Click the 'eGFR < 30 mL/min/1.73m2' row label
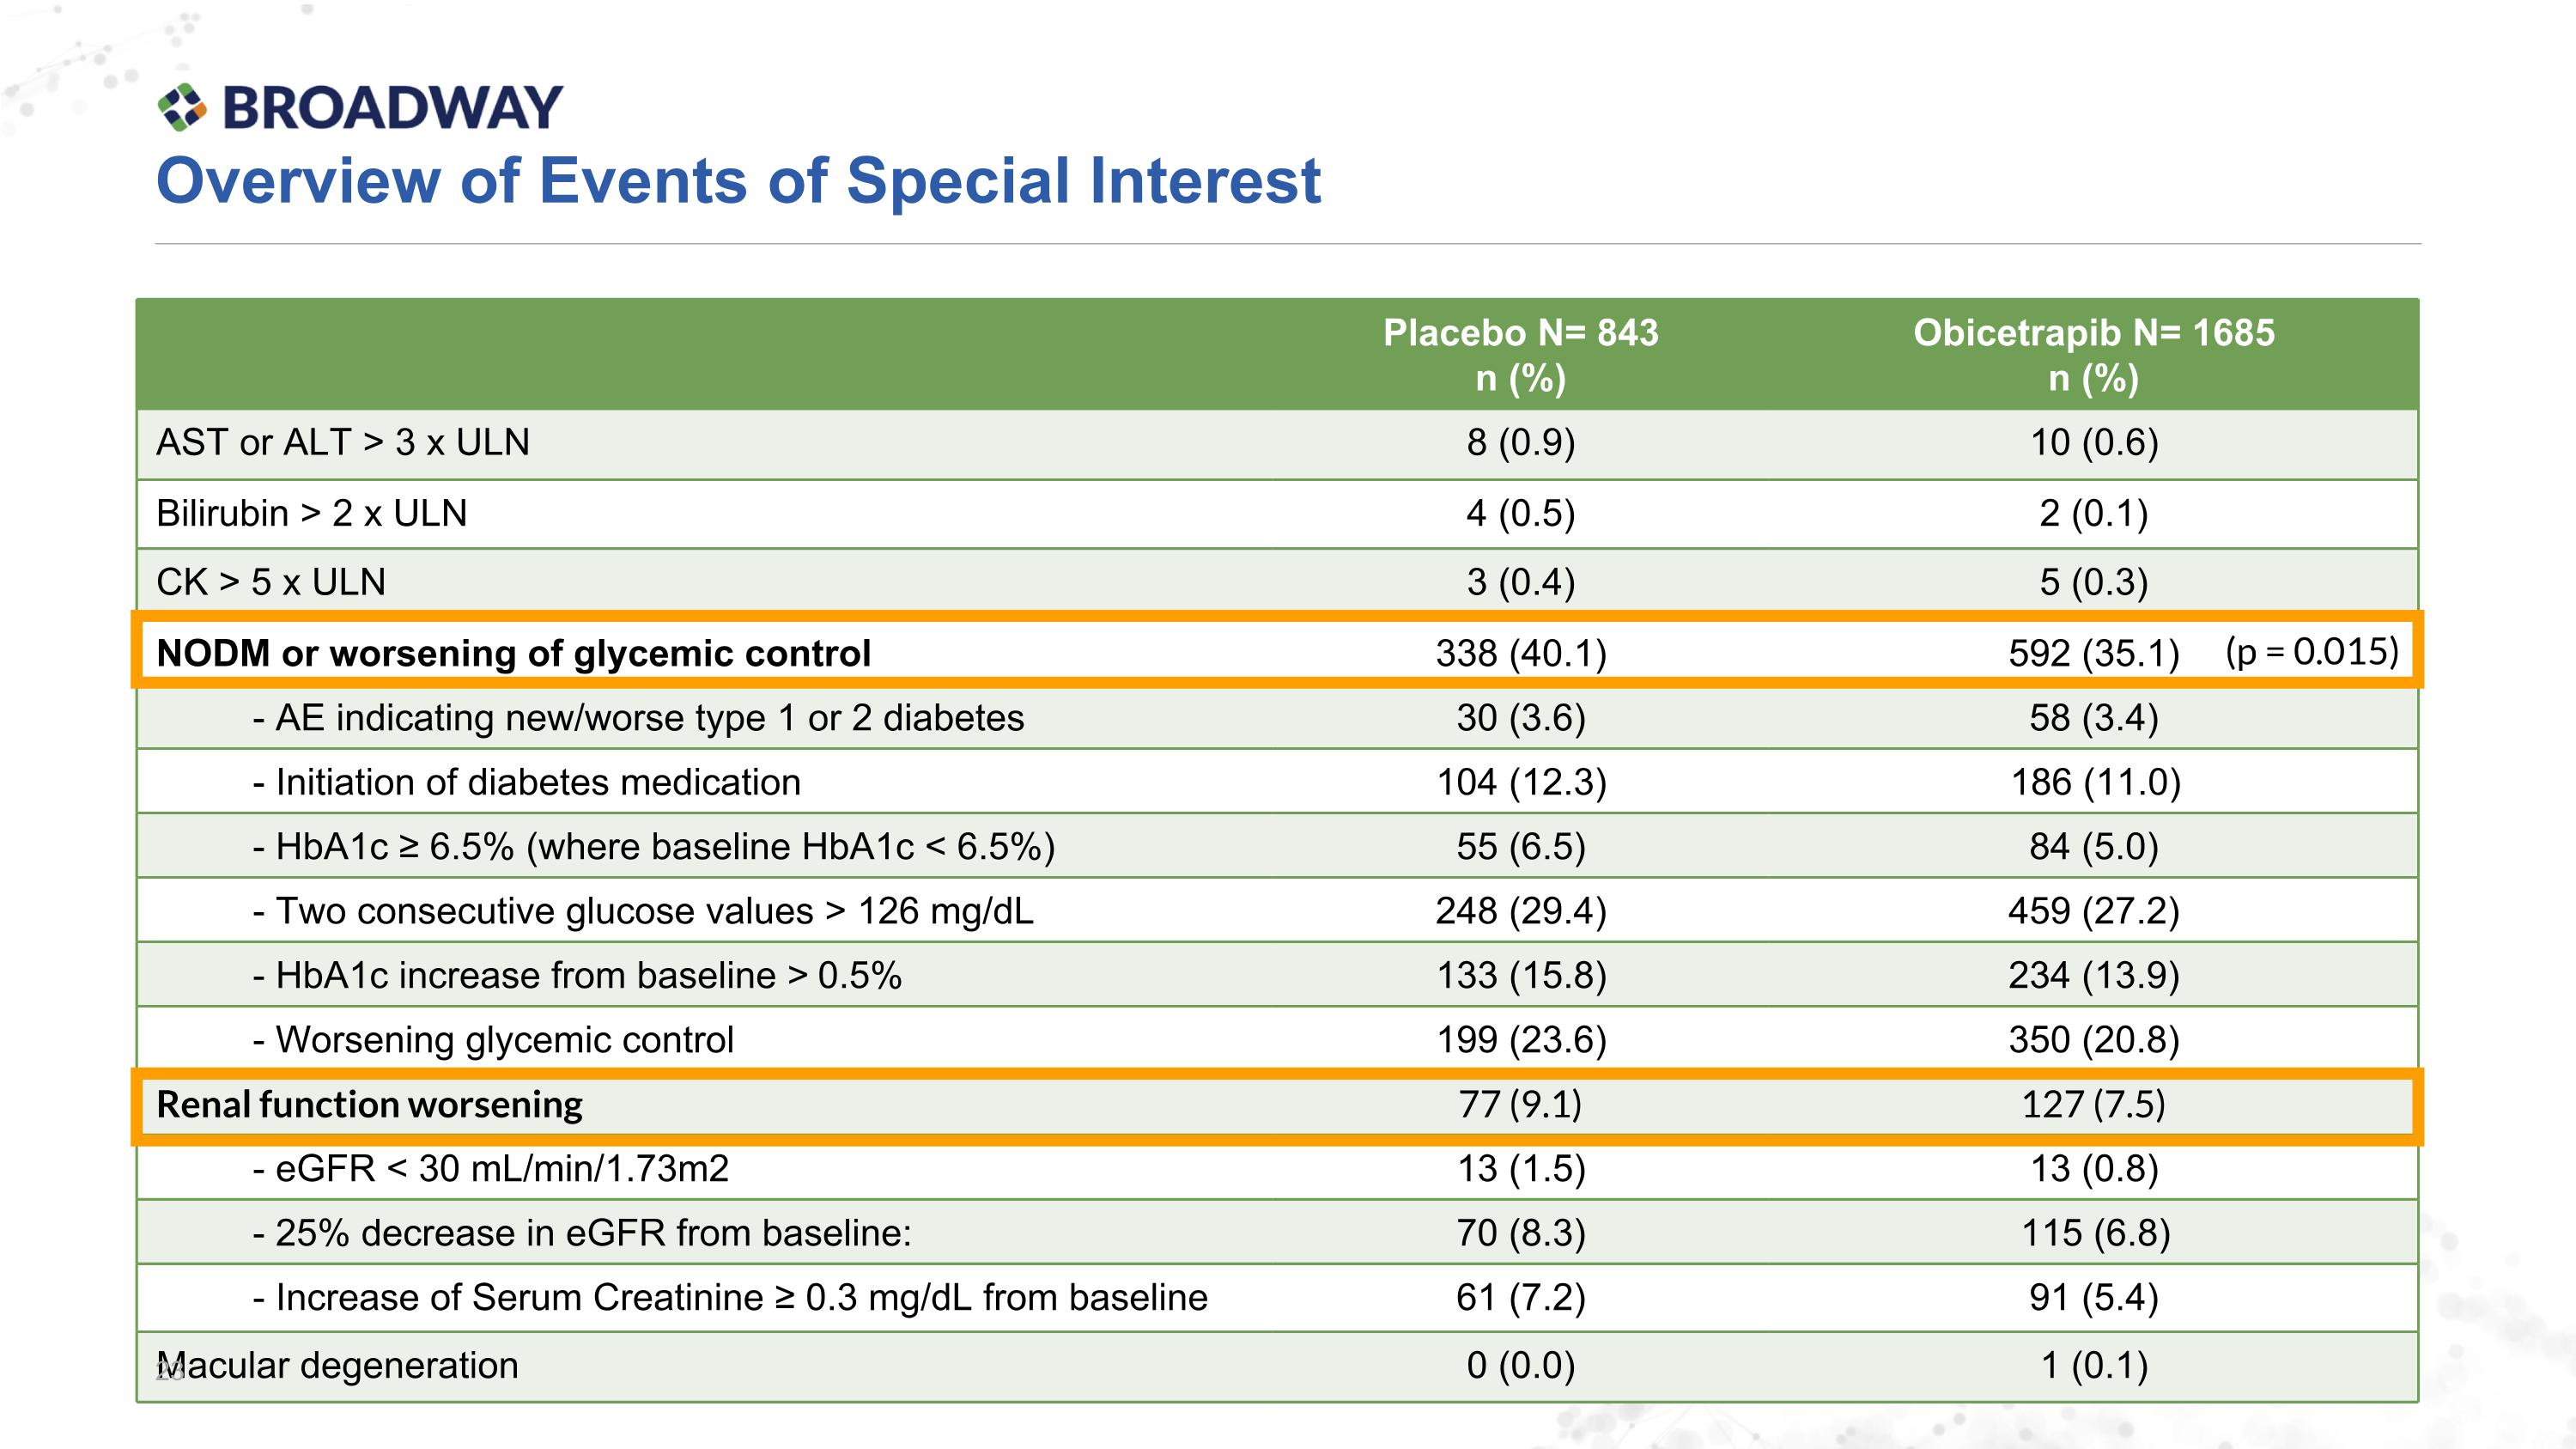 [x=491, y=1169]
